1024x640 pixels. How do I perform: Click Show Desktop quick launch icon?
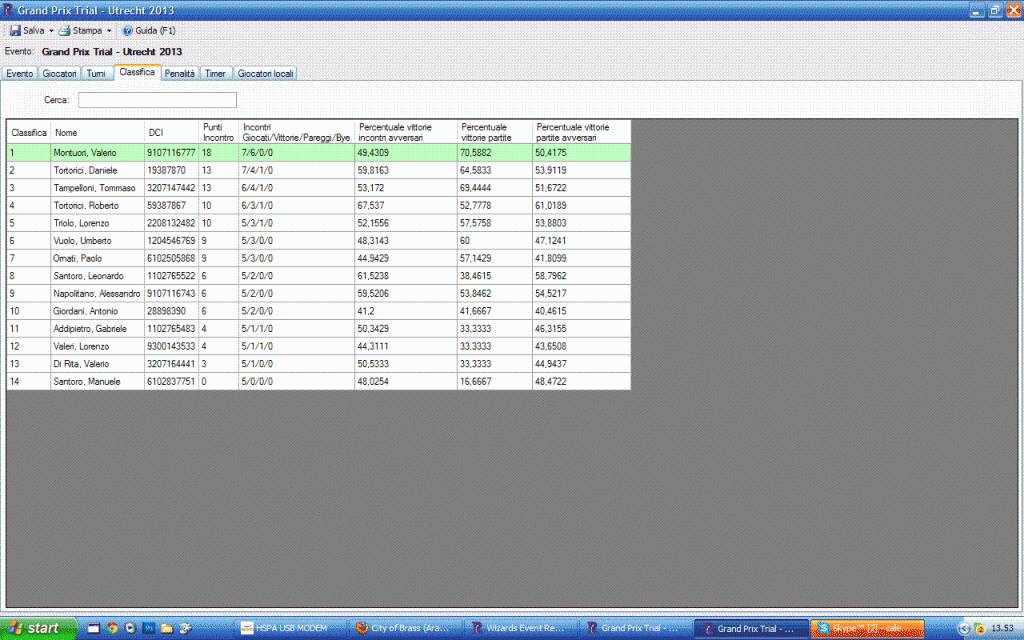coord(93,629)
